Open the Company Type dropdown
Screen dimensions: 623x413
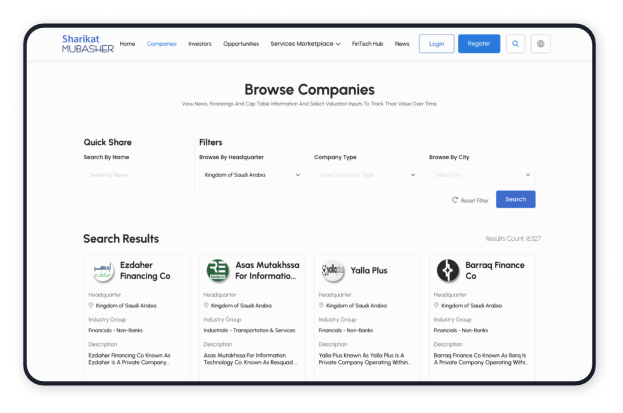tap(367, 175)
